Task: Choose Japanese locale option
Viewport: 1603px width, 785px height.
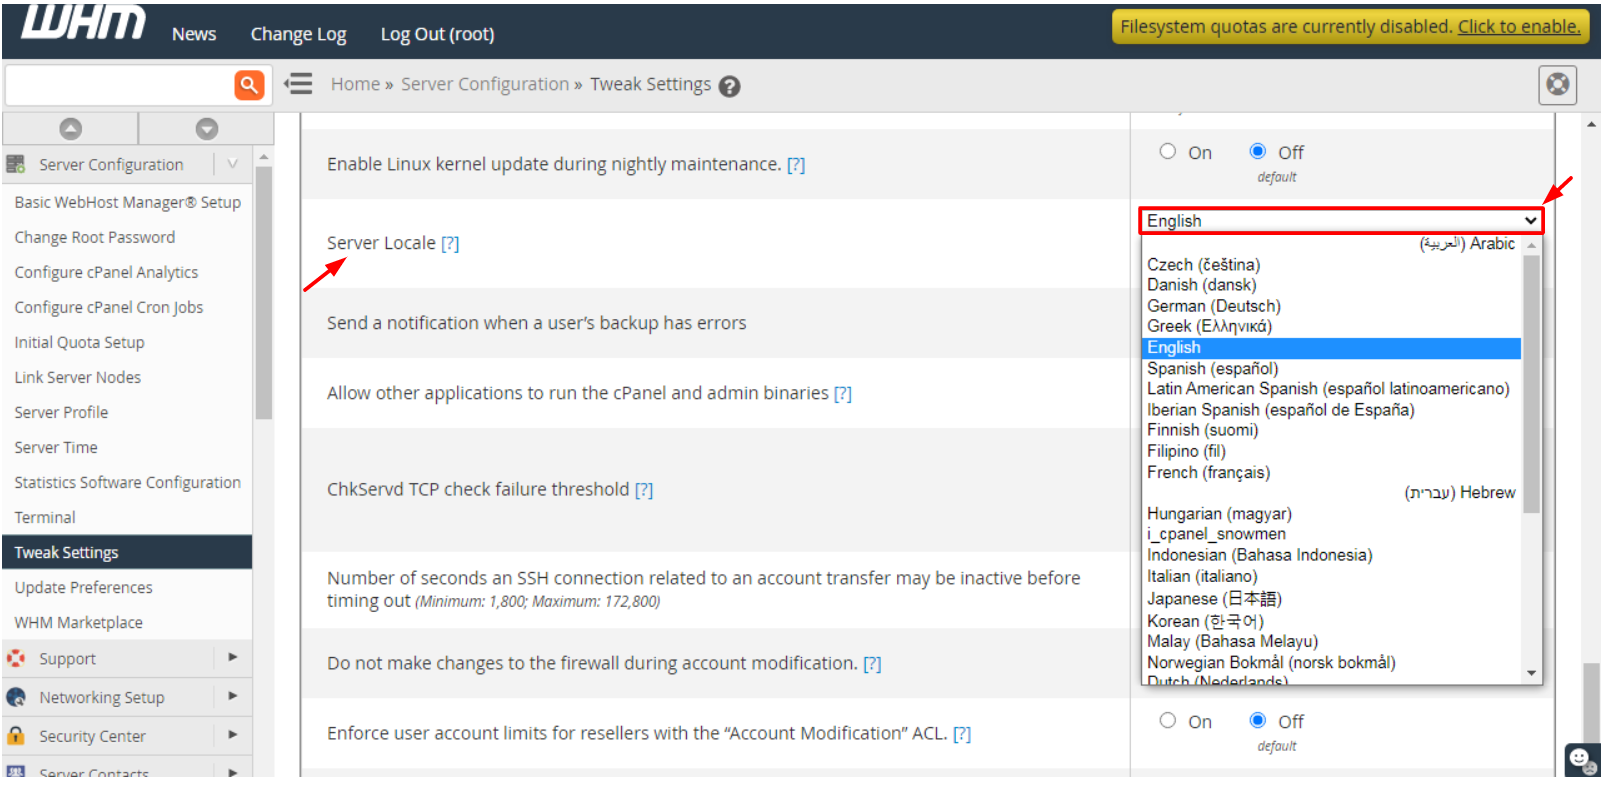Action: (1331, 599)
